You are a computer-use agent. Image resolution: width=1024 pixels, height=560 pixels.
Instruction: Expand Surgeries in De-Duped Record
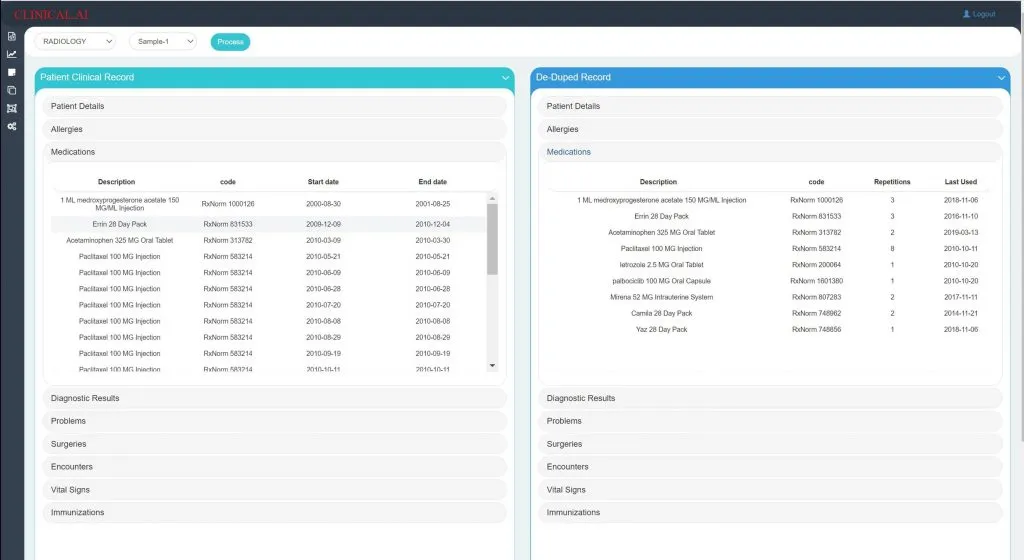[770, 444]
